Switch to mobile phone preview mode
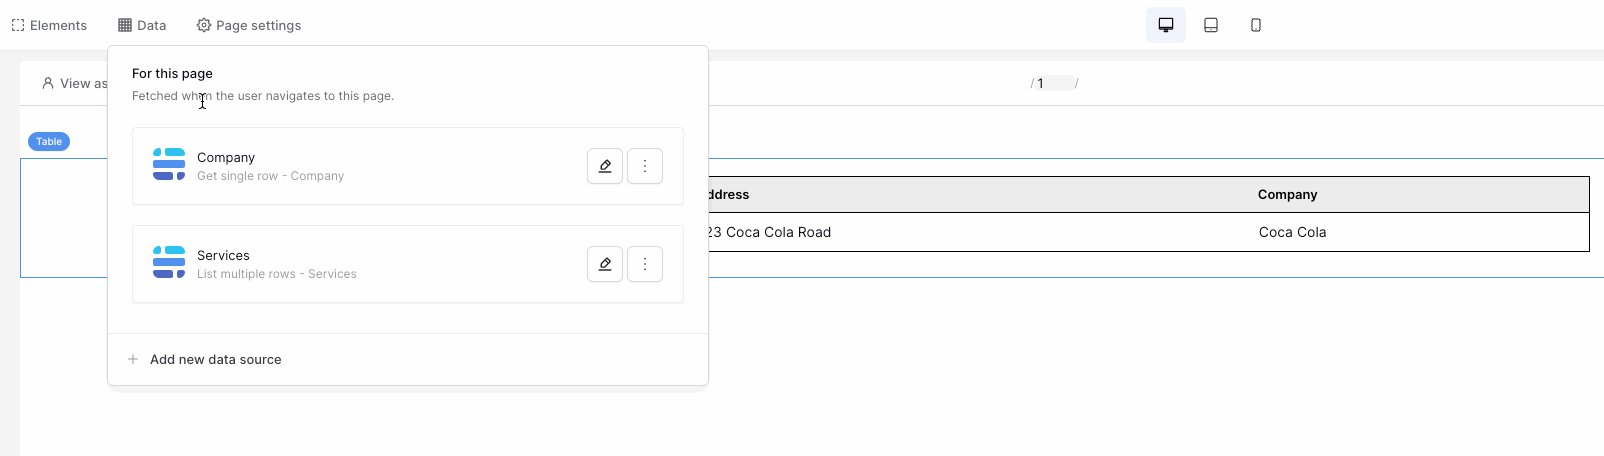This screenshot has height=456, width=1604. click(x=1256, y=25)
